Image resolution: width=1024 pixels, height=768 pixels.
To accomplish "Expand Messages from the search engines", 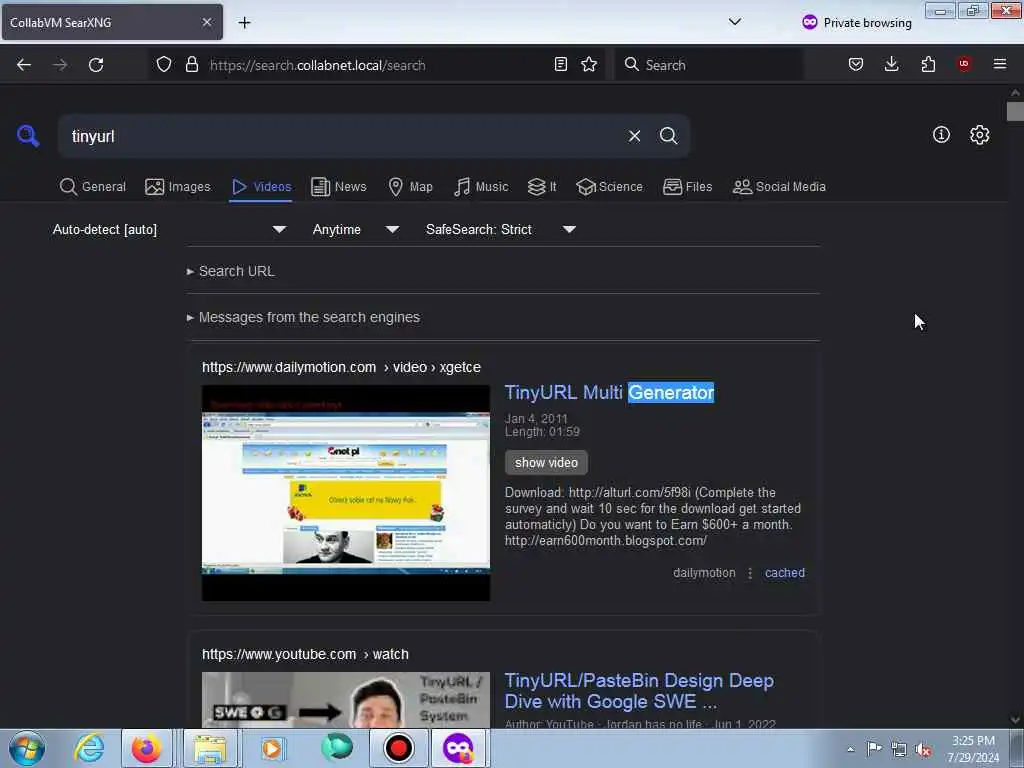I will point(303,317).
